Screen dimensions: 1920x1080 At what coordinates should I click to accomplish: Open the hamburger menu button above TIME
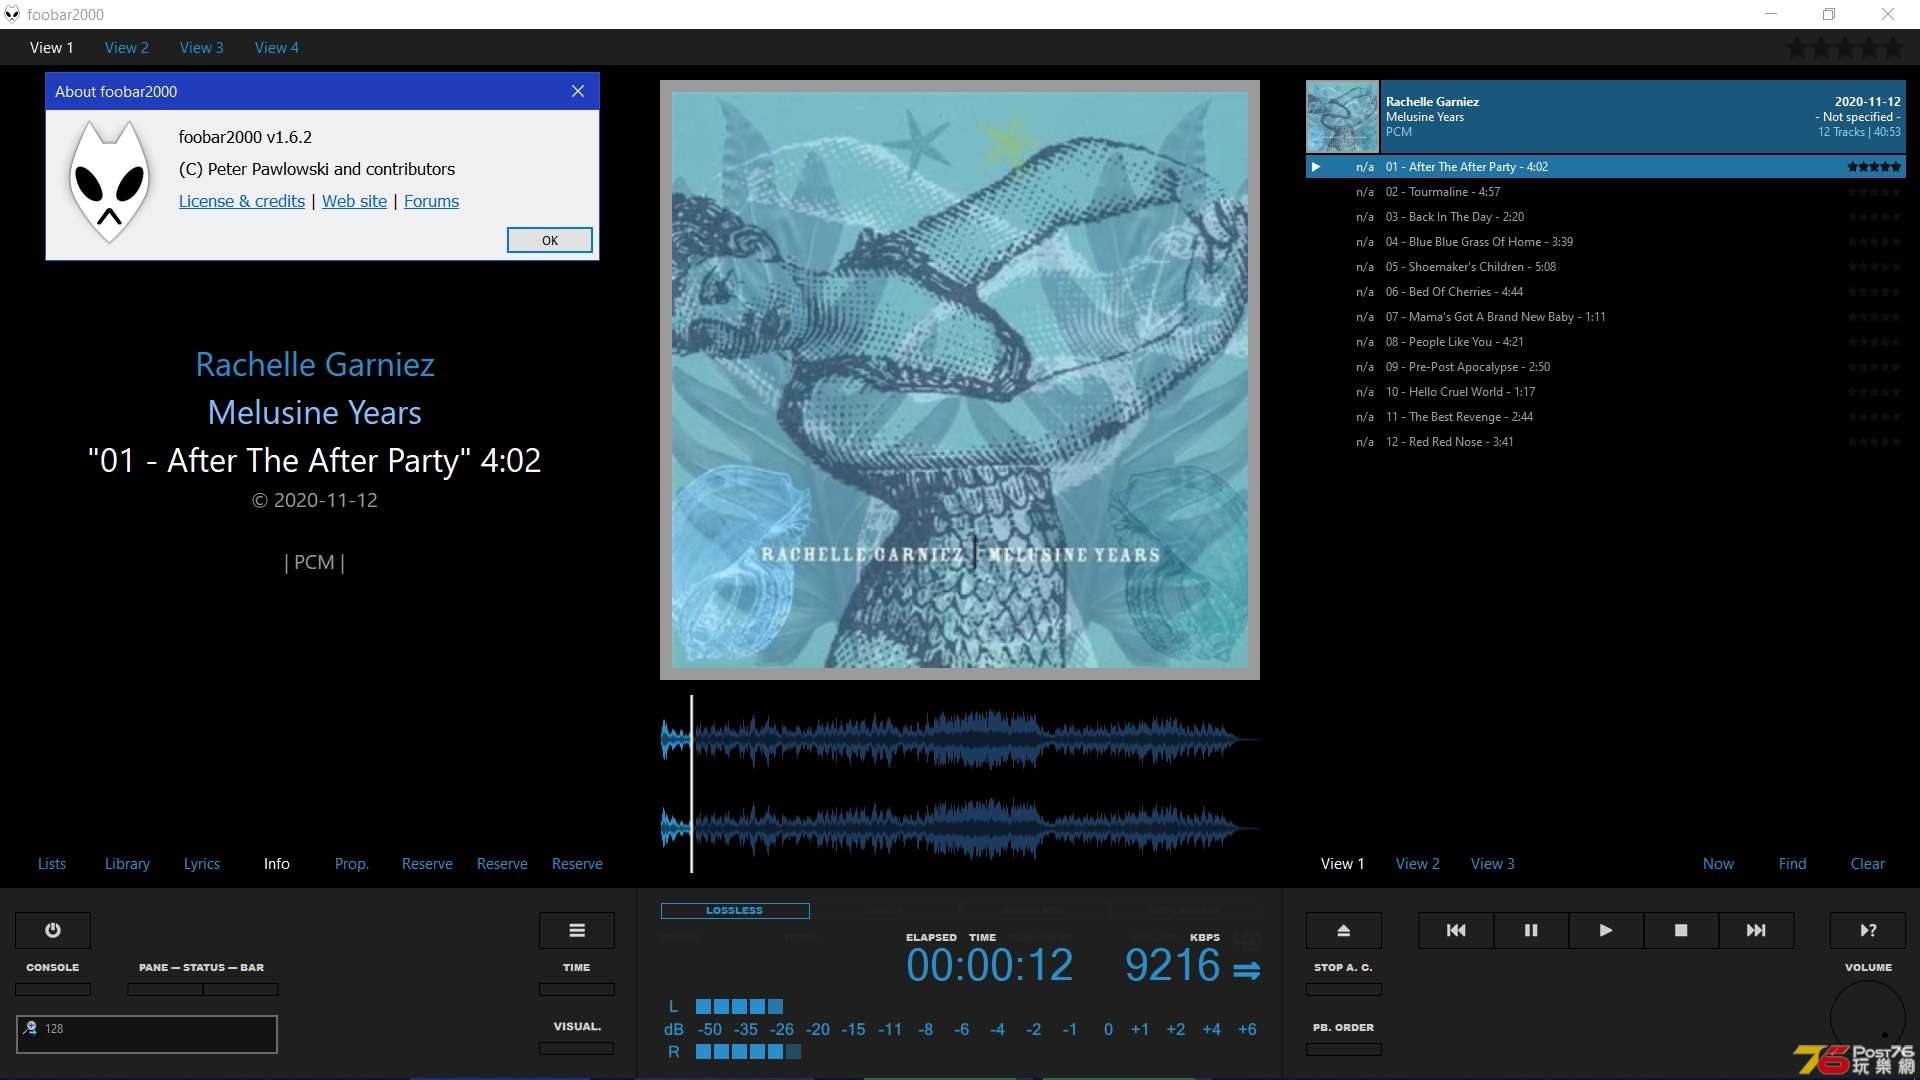pos(577,930)
